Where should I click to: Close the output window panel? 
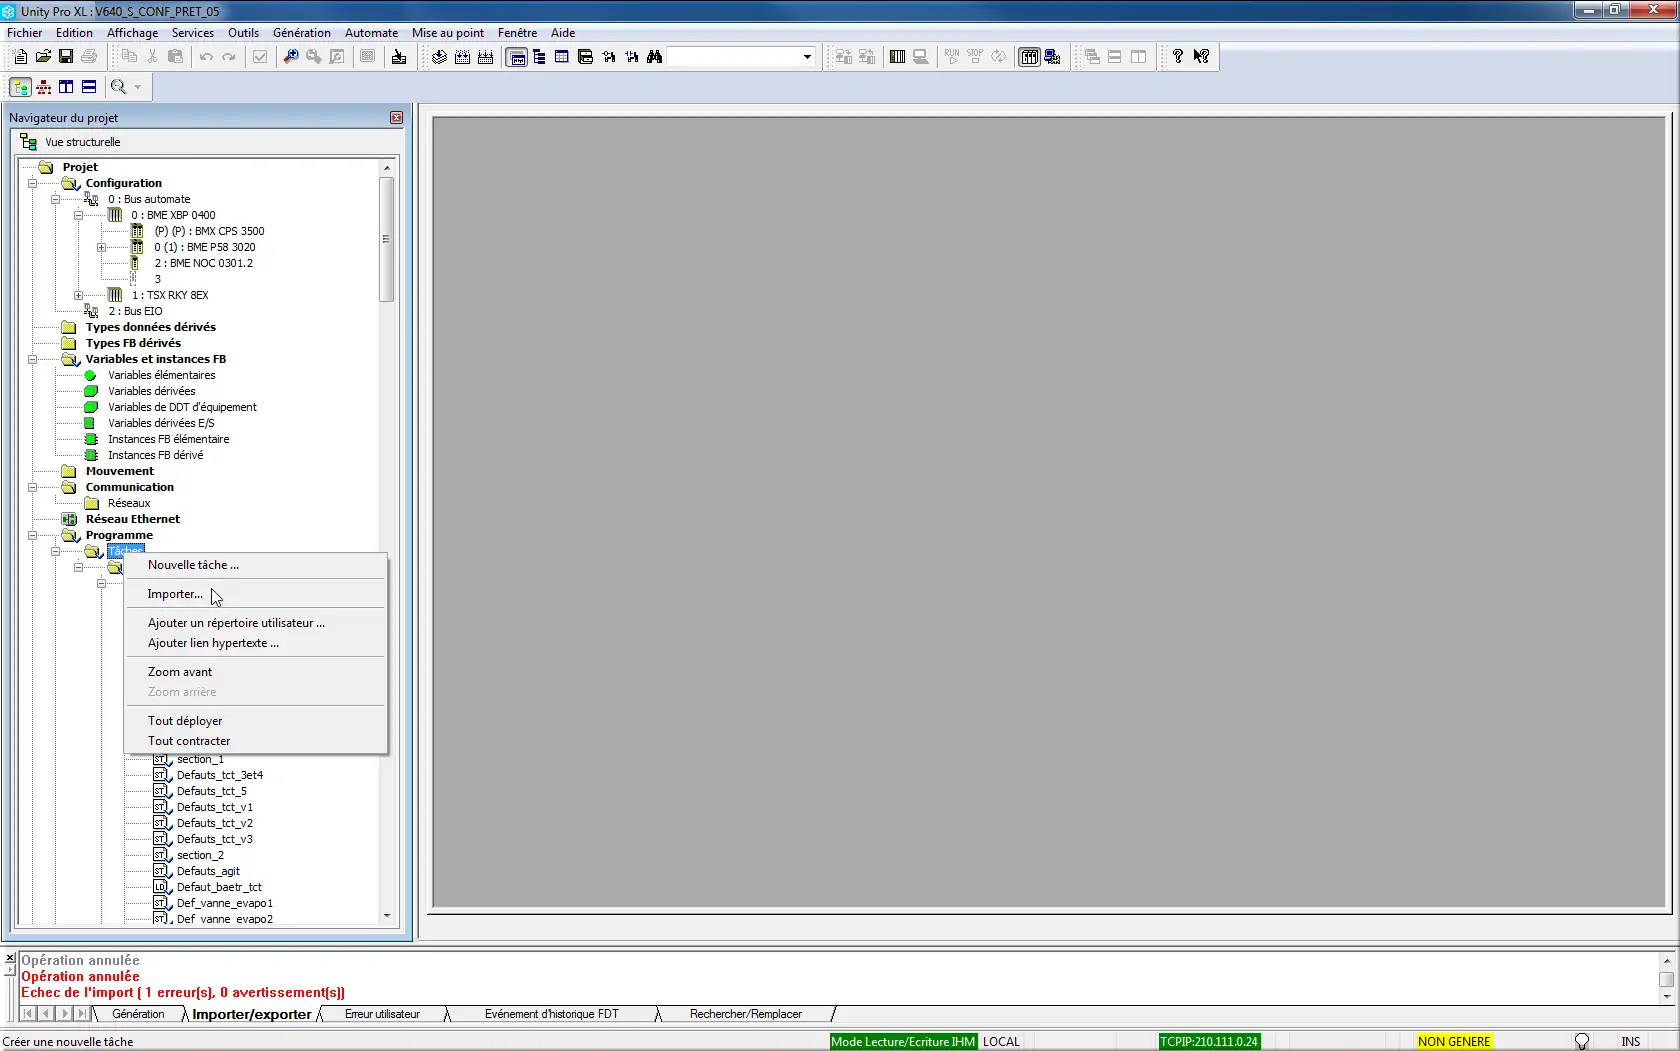pyautogui.click(x=10, y=958)
